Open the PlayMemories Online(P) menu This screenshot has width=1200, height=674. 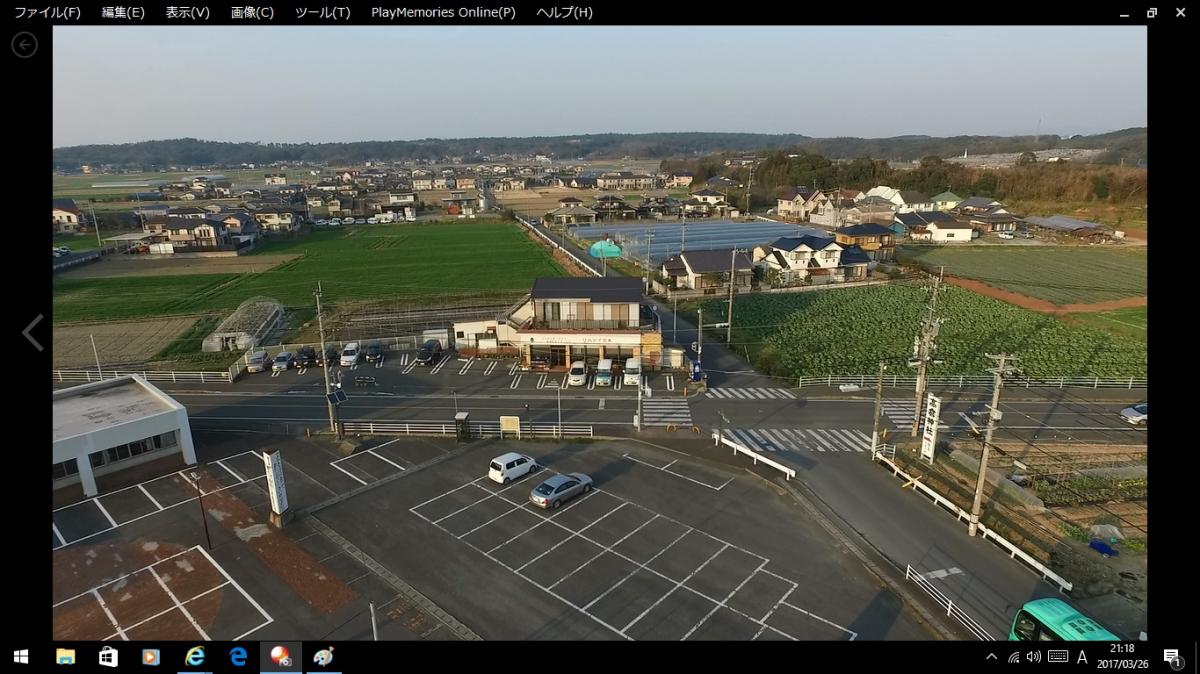click(443, 12)
